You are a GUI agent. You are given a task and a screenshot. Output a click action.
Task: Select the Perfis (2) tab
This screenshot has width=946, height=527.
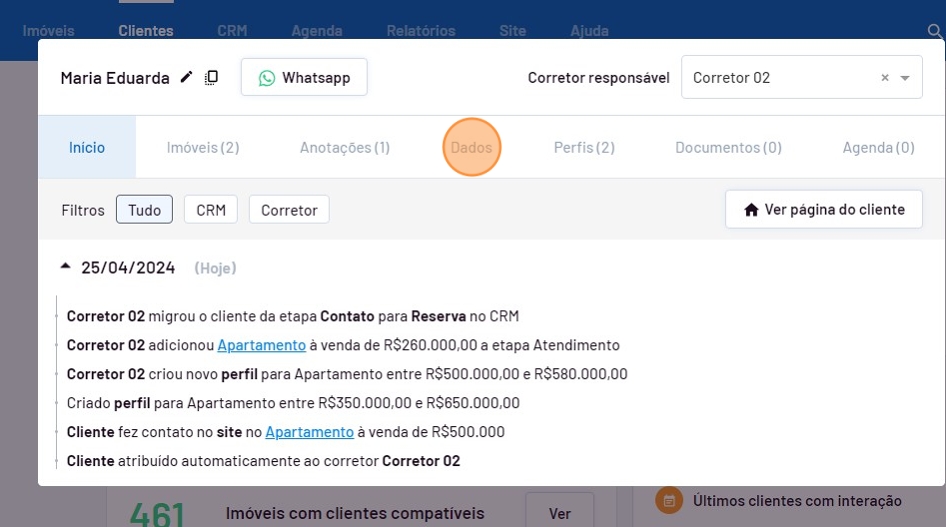tap(584, 148)
